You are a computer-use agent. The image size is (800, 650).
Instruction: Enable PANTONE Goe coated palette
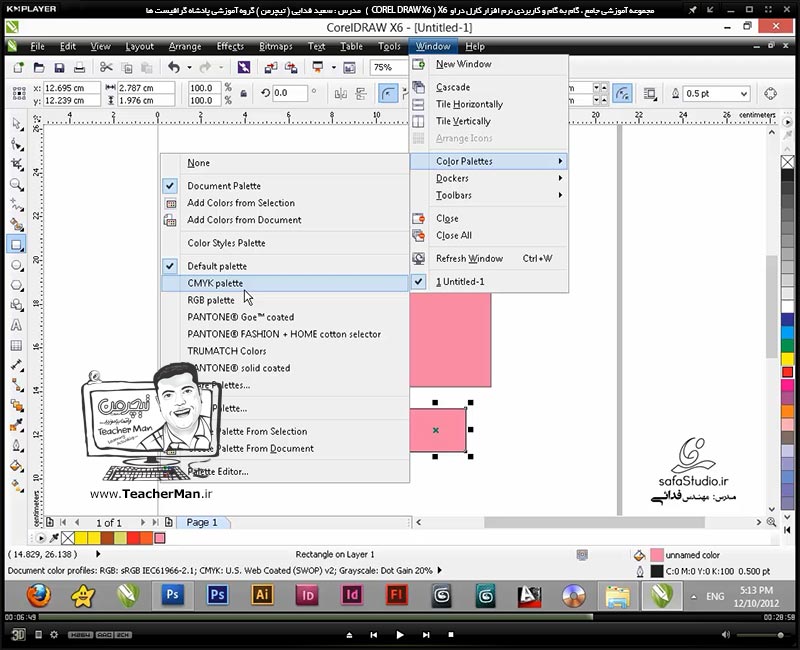click(285, 317)
